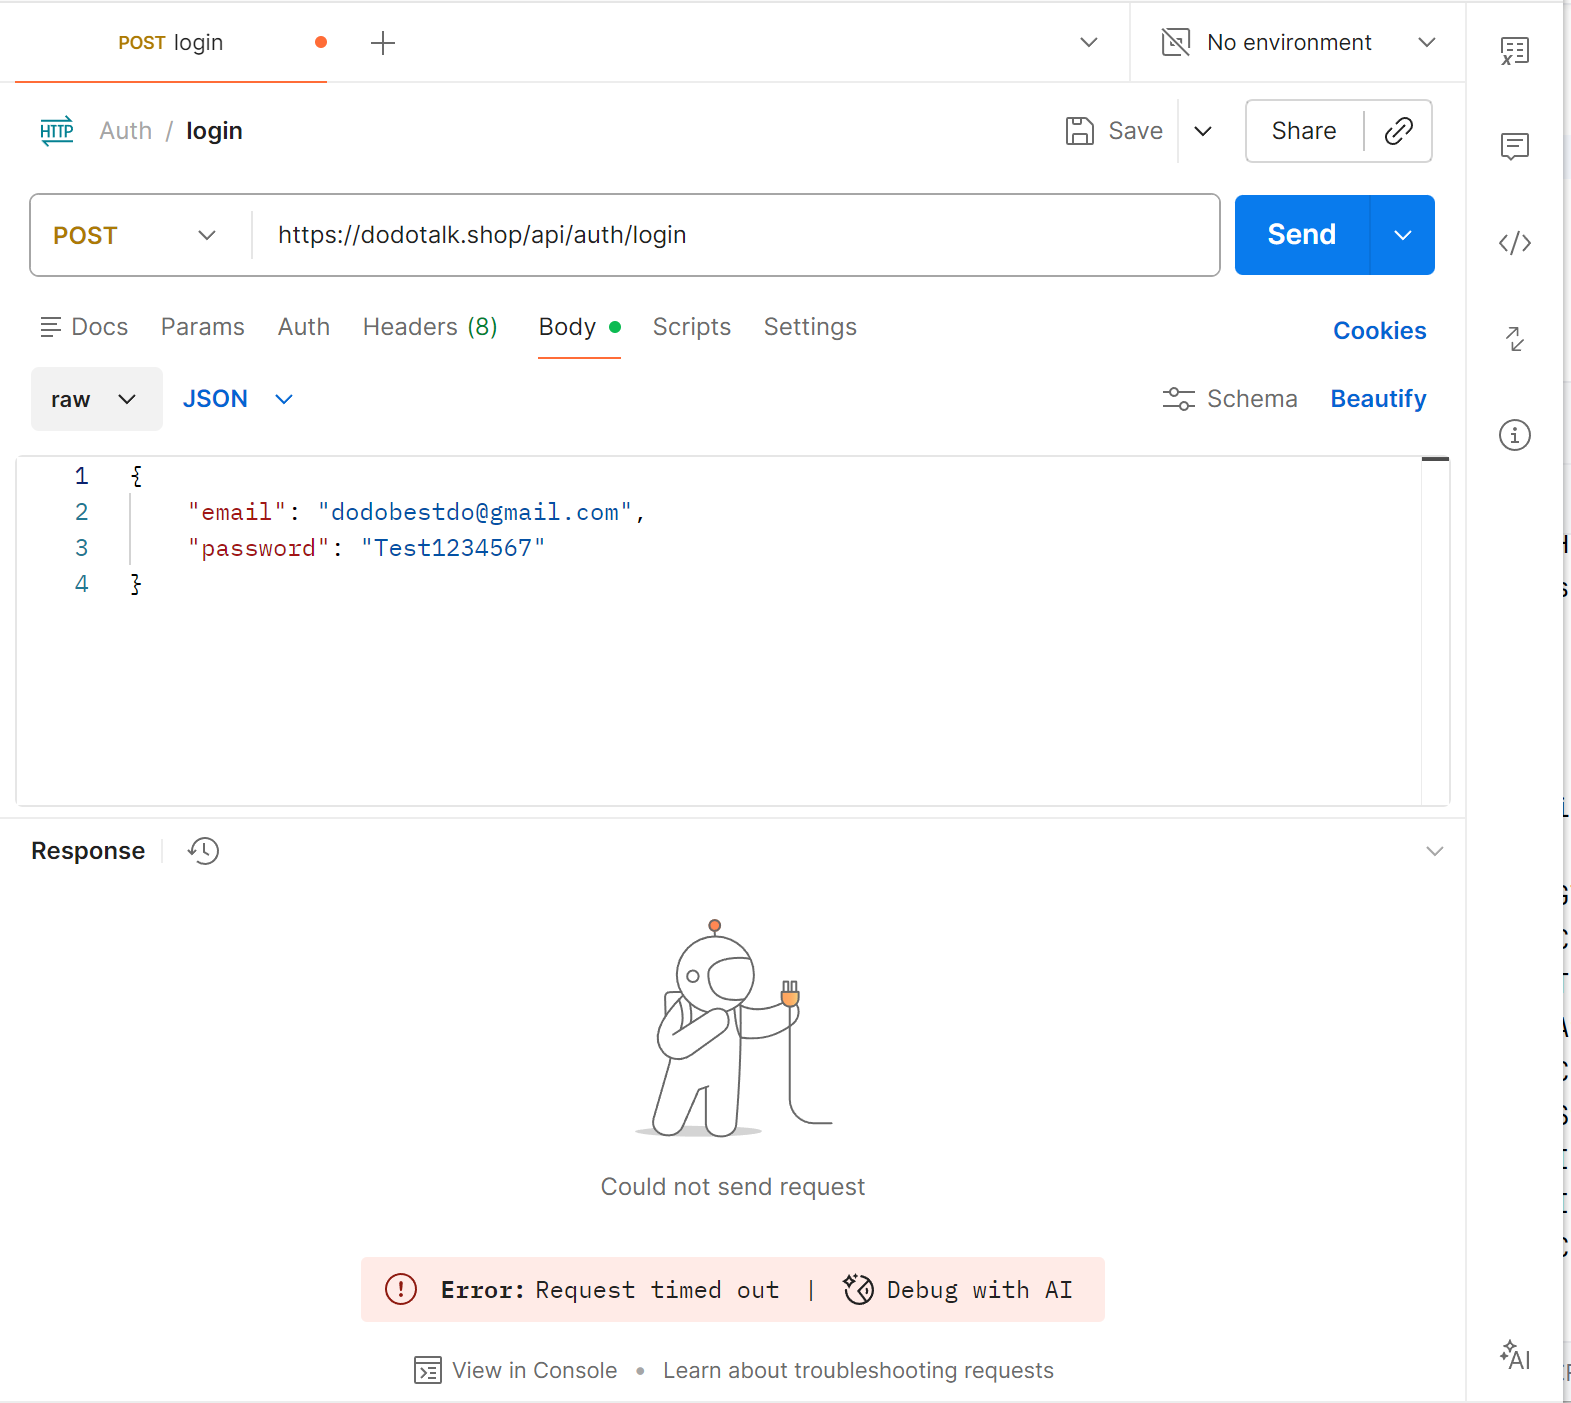Click the View in Console icon
This screenshot has width=1571, height=1403.
[428, 1370]
